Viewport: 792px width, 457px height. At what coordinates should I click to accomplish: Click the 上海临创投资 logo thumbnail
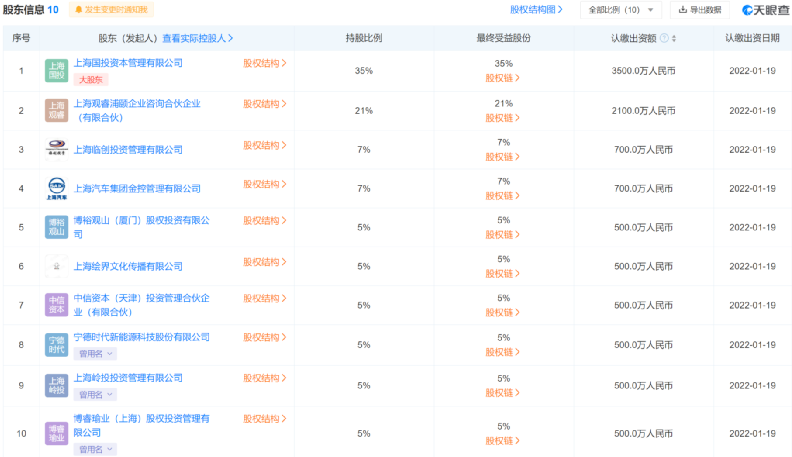(56, 149)
